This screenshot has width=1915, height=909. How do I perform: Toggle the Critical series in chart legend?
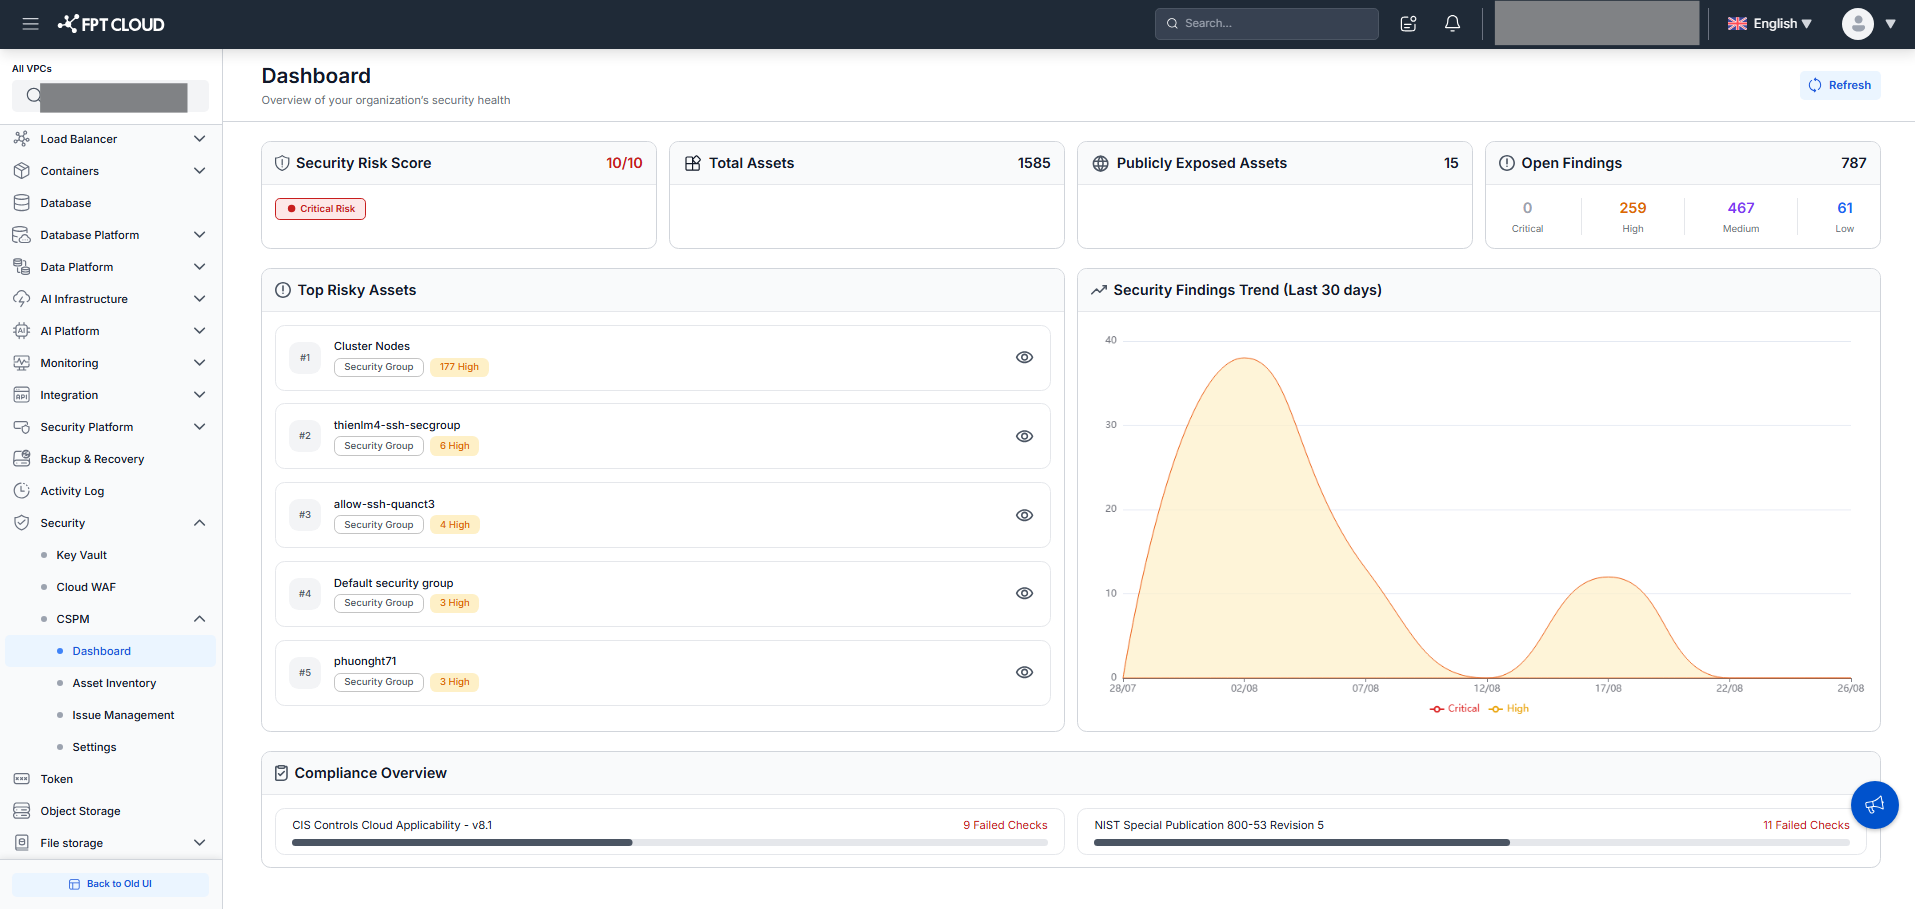click(x=1454, y=708)
